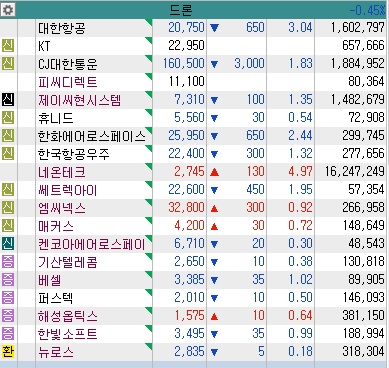389x368 pixels.
Task: Click the price 22,950 for KT
Action: click(x=186, y=45)
